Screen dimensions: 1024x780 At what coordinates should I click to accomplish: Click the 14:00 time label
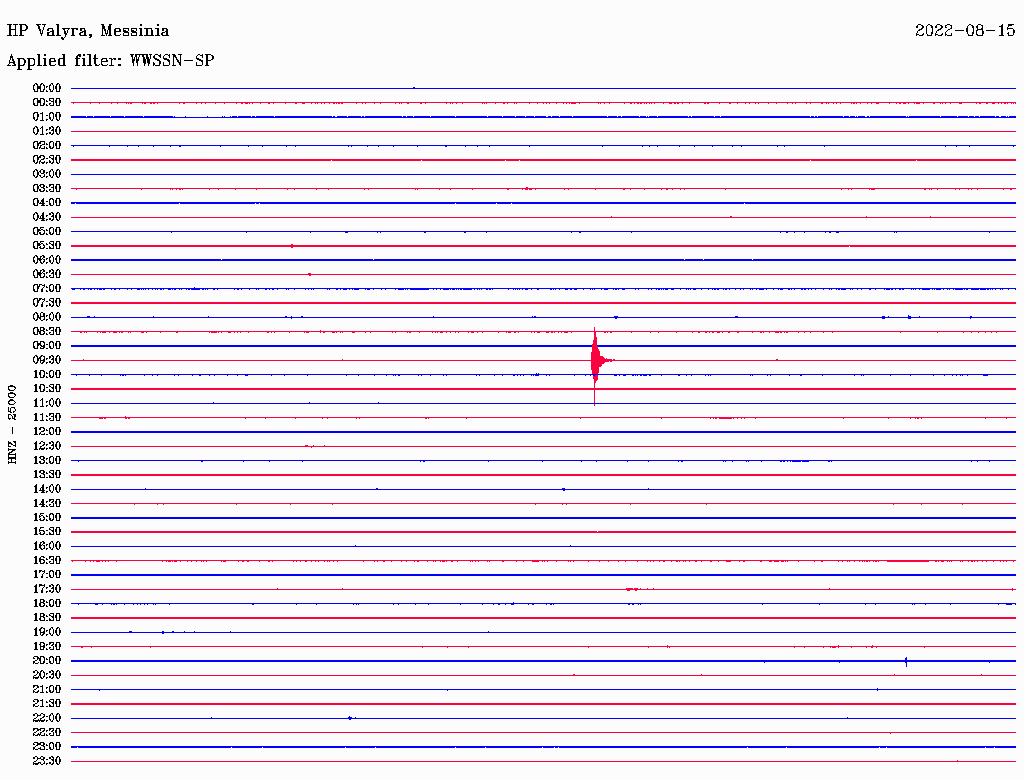(46, 489)
